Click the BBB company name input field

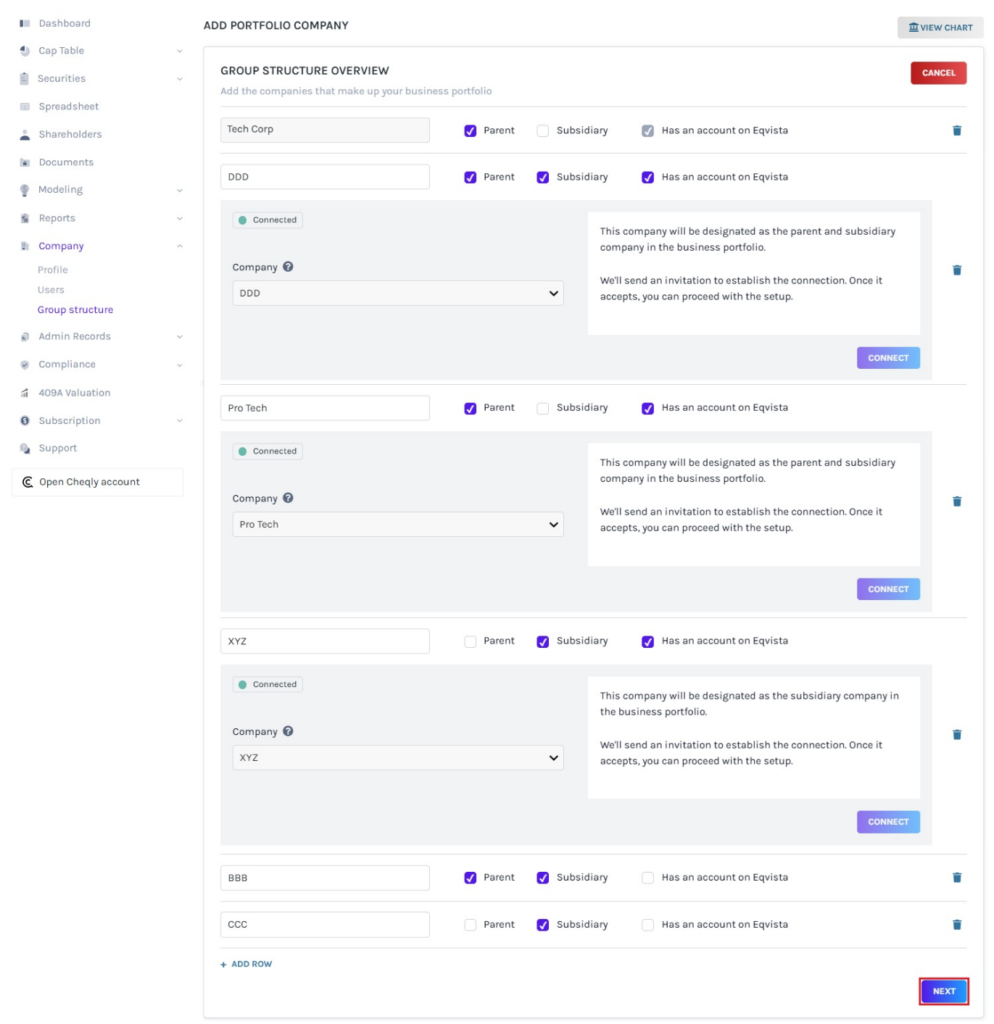[324, 878]
